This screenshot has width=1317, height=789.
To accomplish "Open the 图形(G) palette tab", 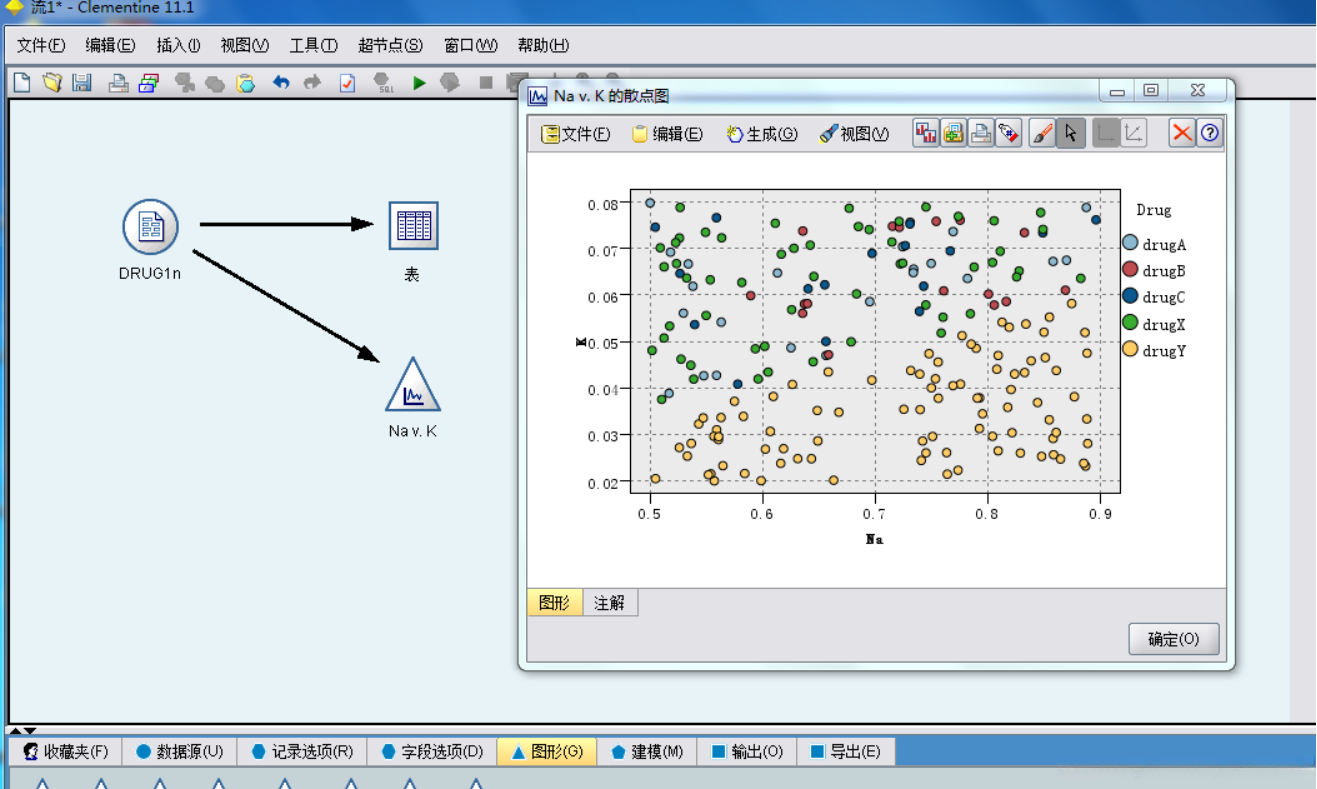I will click(547, 752).
